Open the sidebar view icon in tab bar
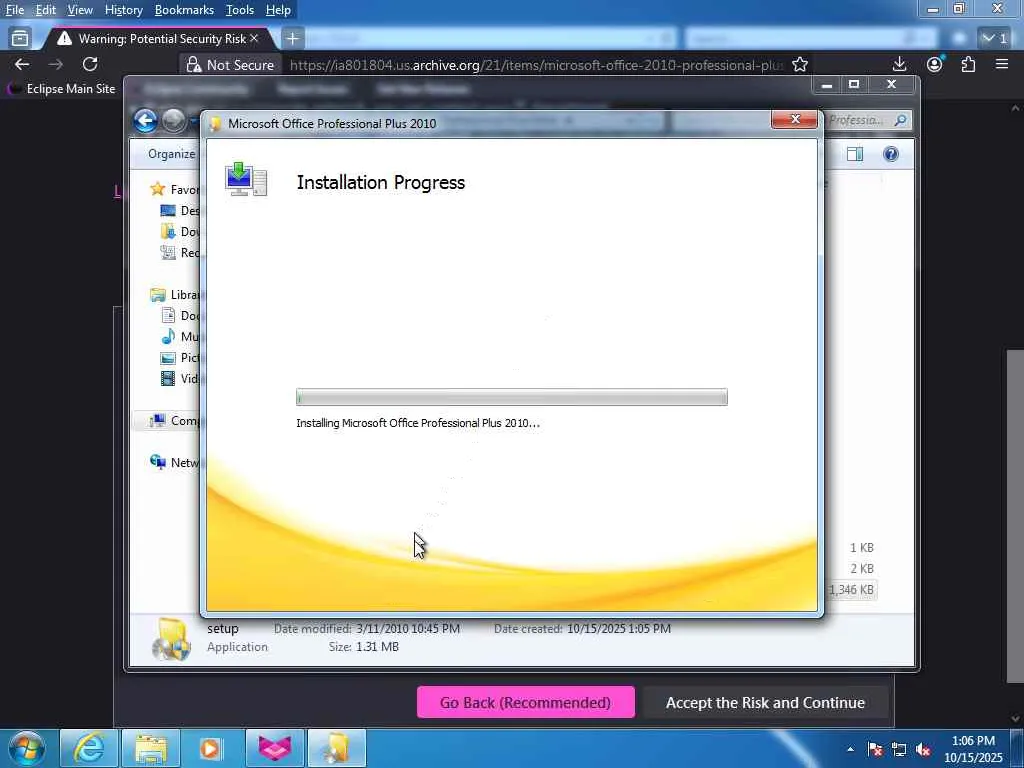 20,39
